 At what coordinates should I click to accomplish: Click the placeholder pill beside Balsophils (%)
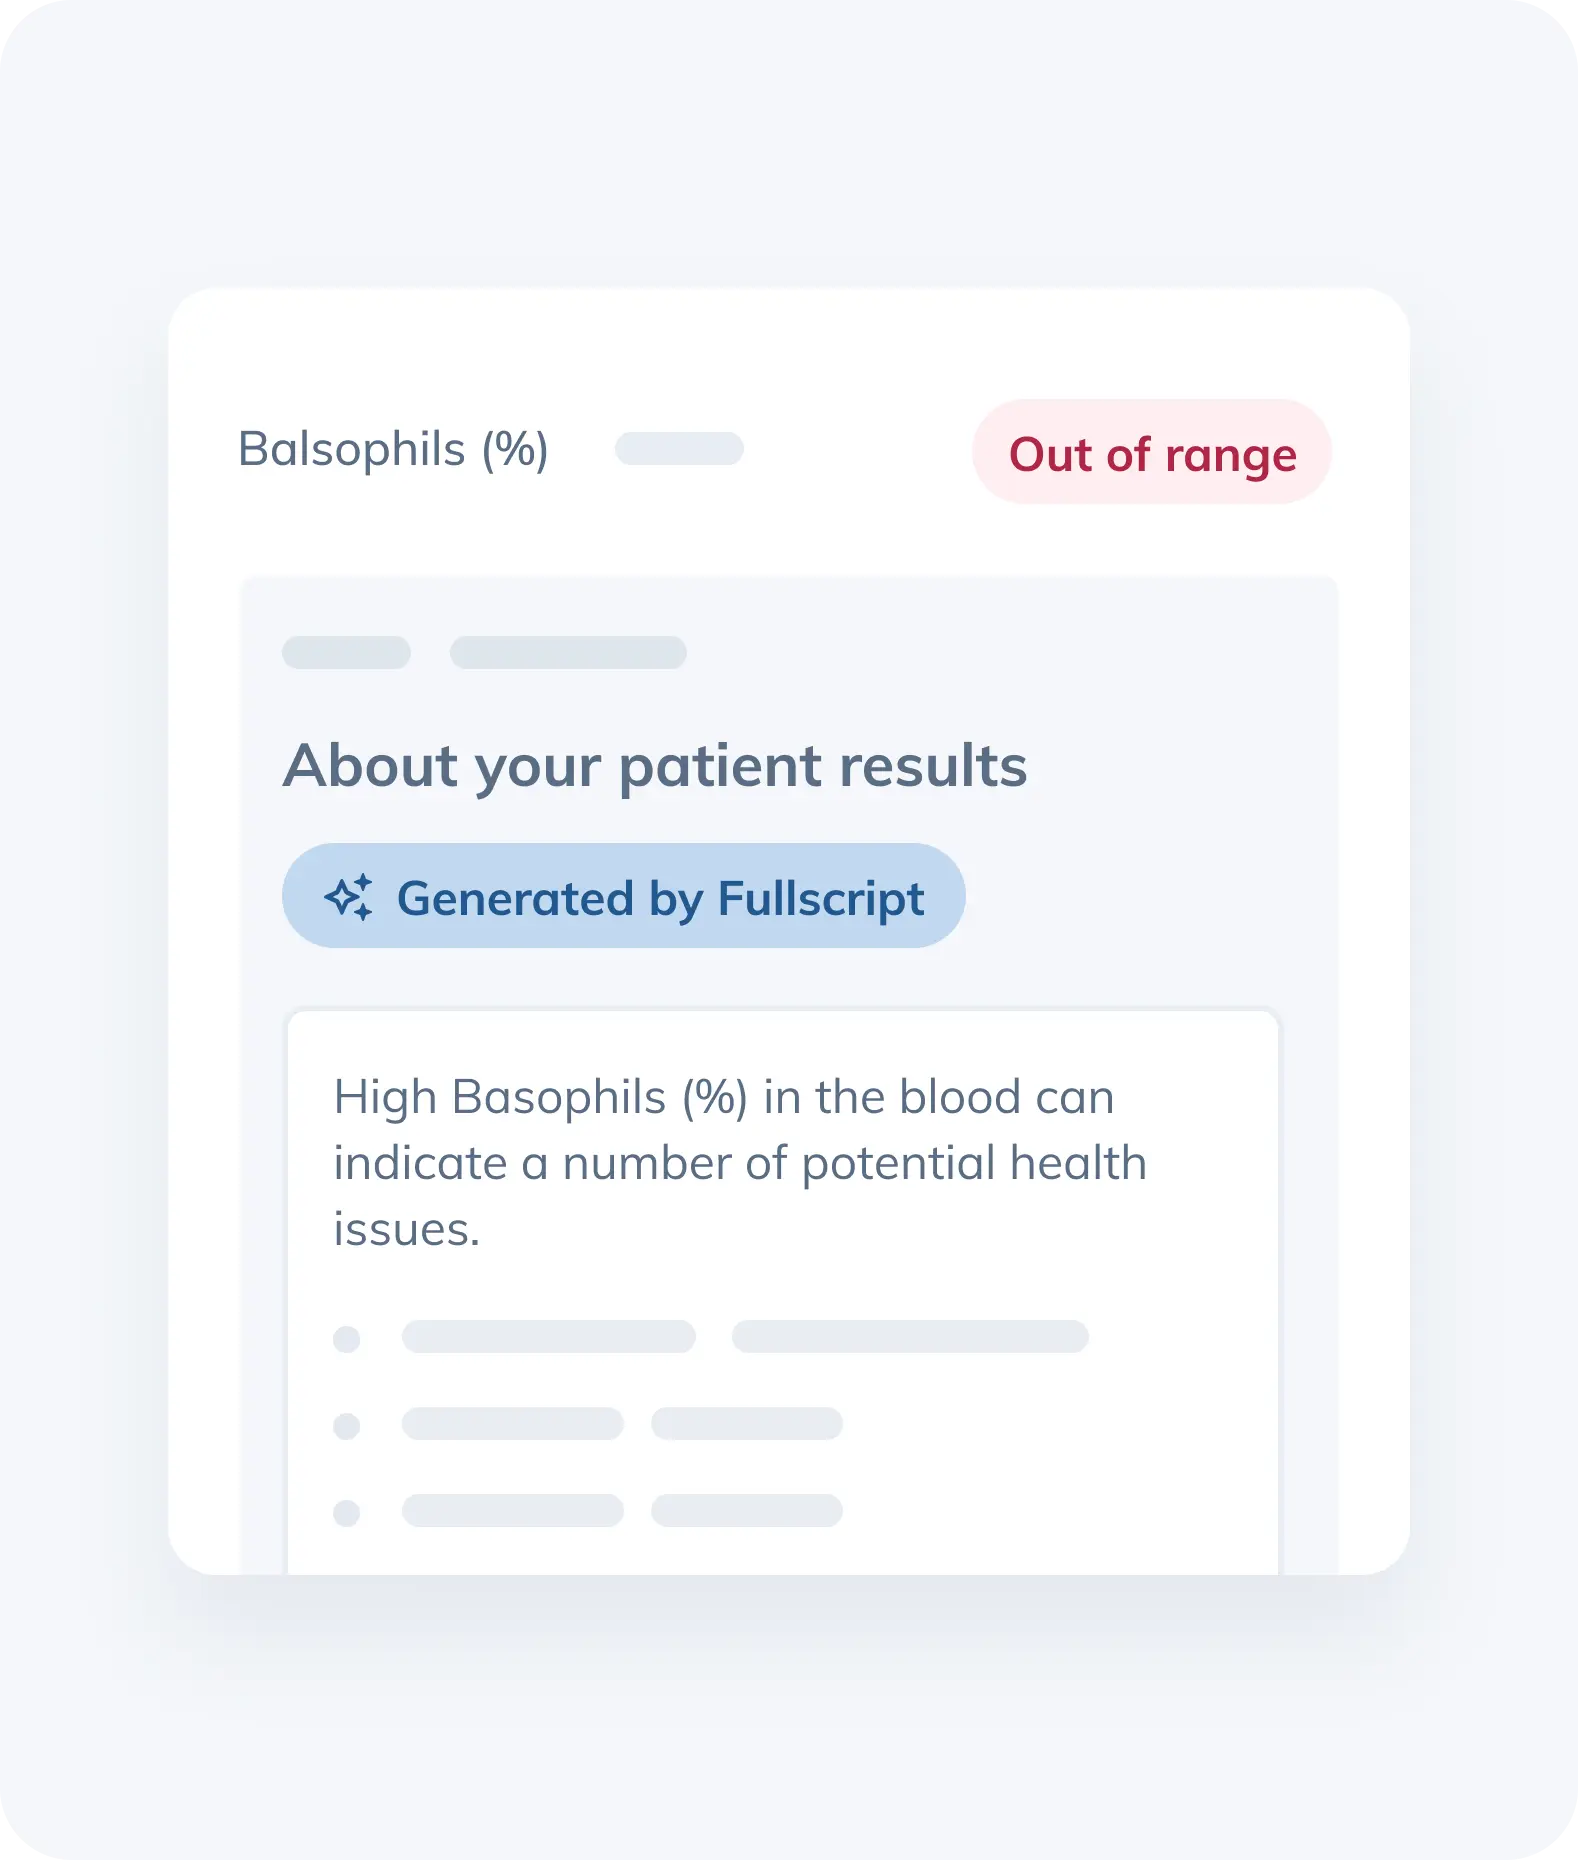pos(679,449)
